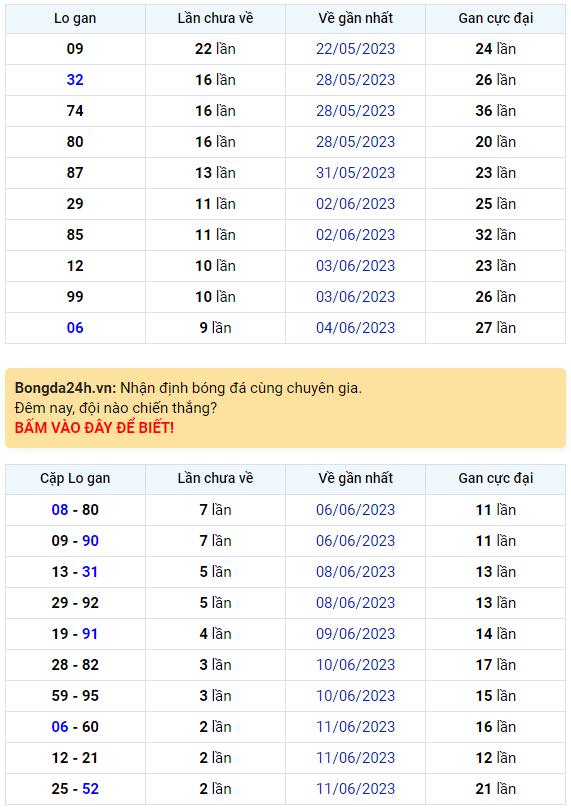Image resolution: width=571 pixels, height=808 pixels.
Task: Select the pair '28 - 82' cell
Action: (75, 665)
